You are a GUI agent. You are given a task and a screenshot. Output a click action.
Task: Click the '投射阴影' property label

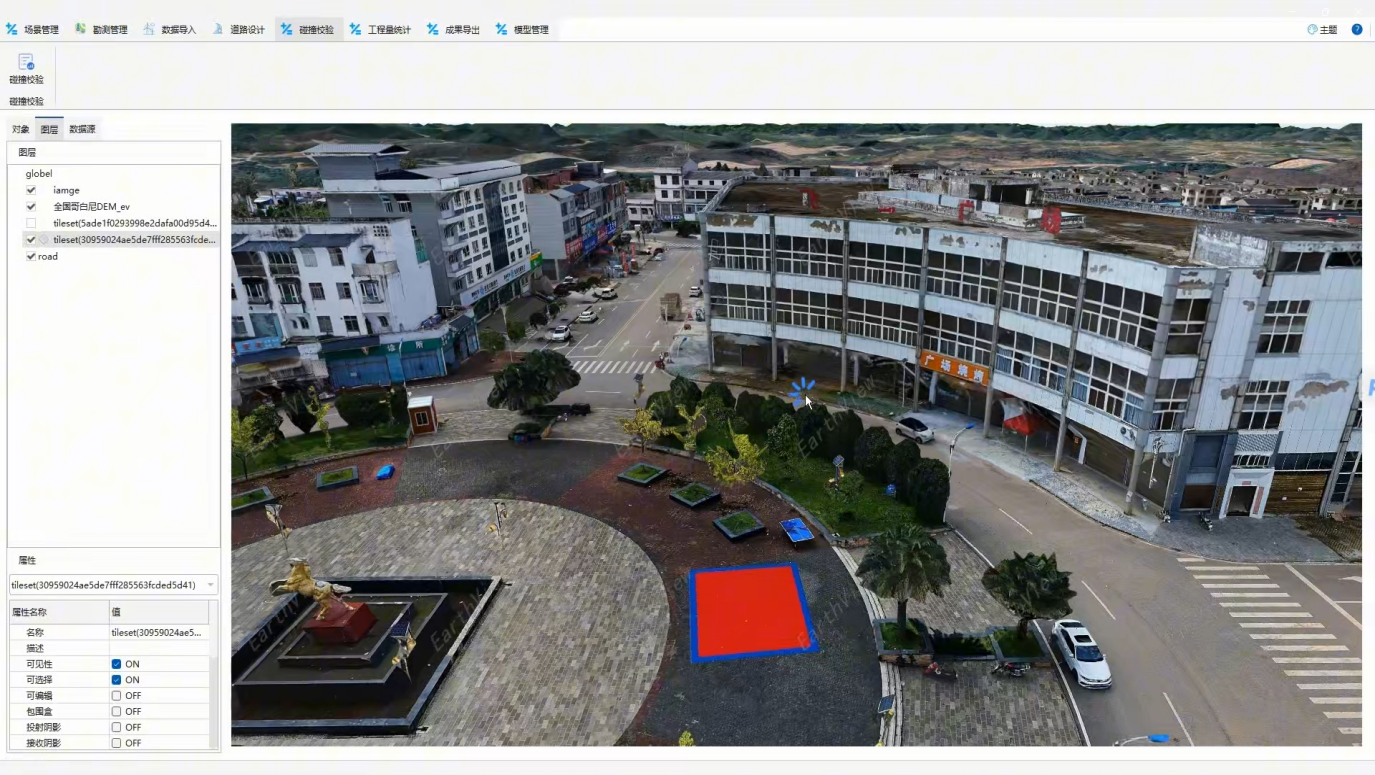43,727
